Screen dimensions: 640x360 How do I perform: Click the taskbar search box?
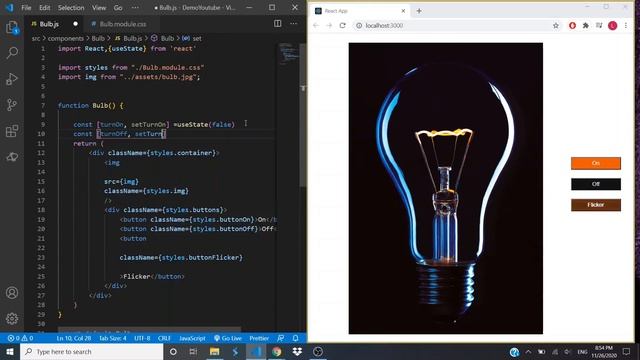tap(91, 351)
